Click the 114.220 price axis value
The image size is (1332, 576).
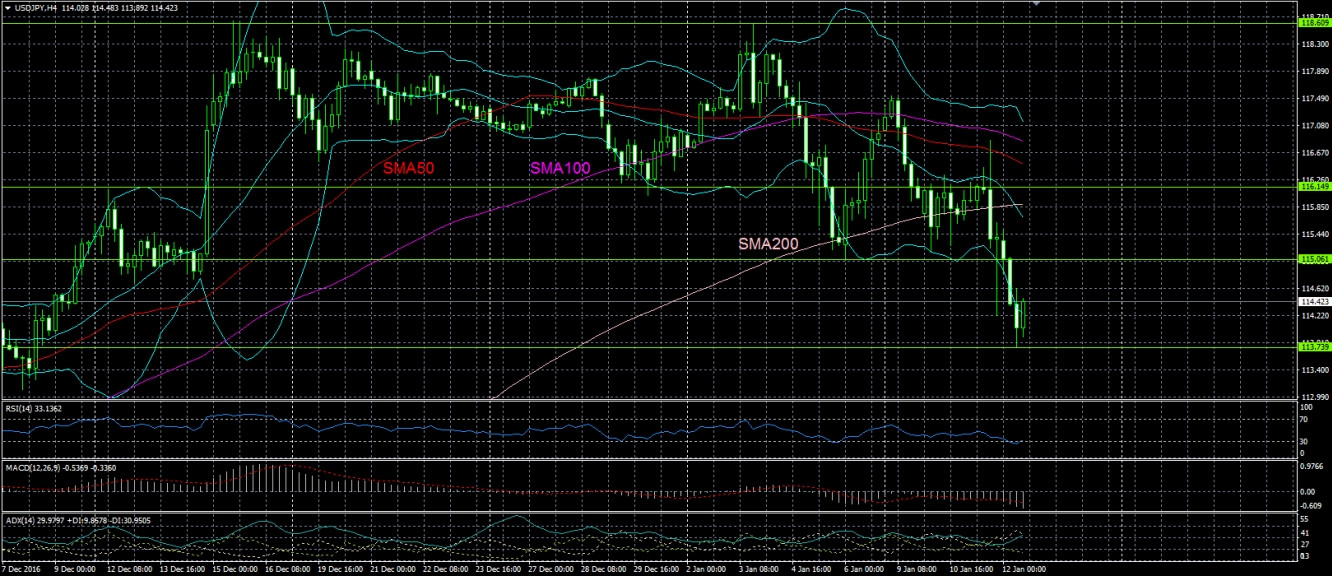pyautogui.click(x=1314, y=315)
